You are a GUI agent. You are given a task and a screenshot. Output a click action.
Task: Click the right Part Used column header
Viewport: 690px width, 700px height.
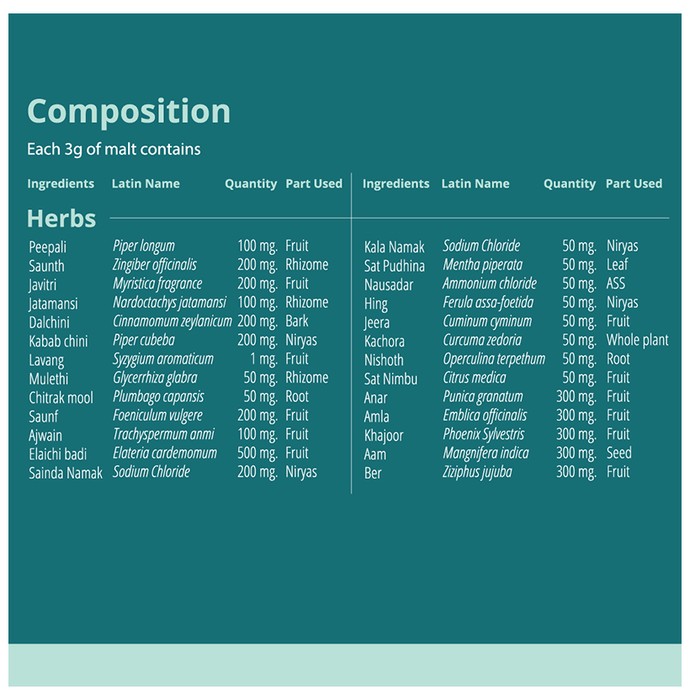click(634, 183)
